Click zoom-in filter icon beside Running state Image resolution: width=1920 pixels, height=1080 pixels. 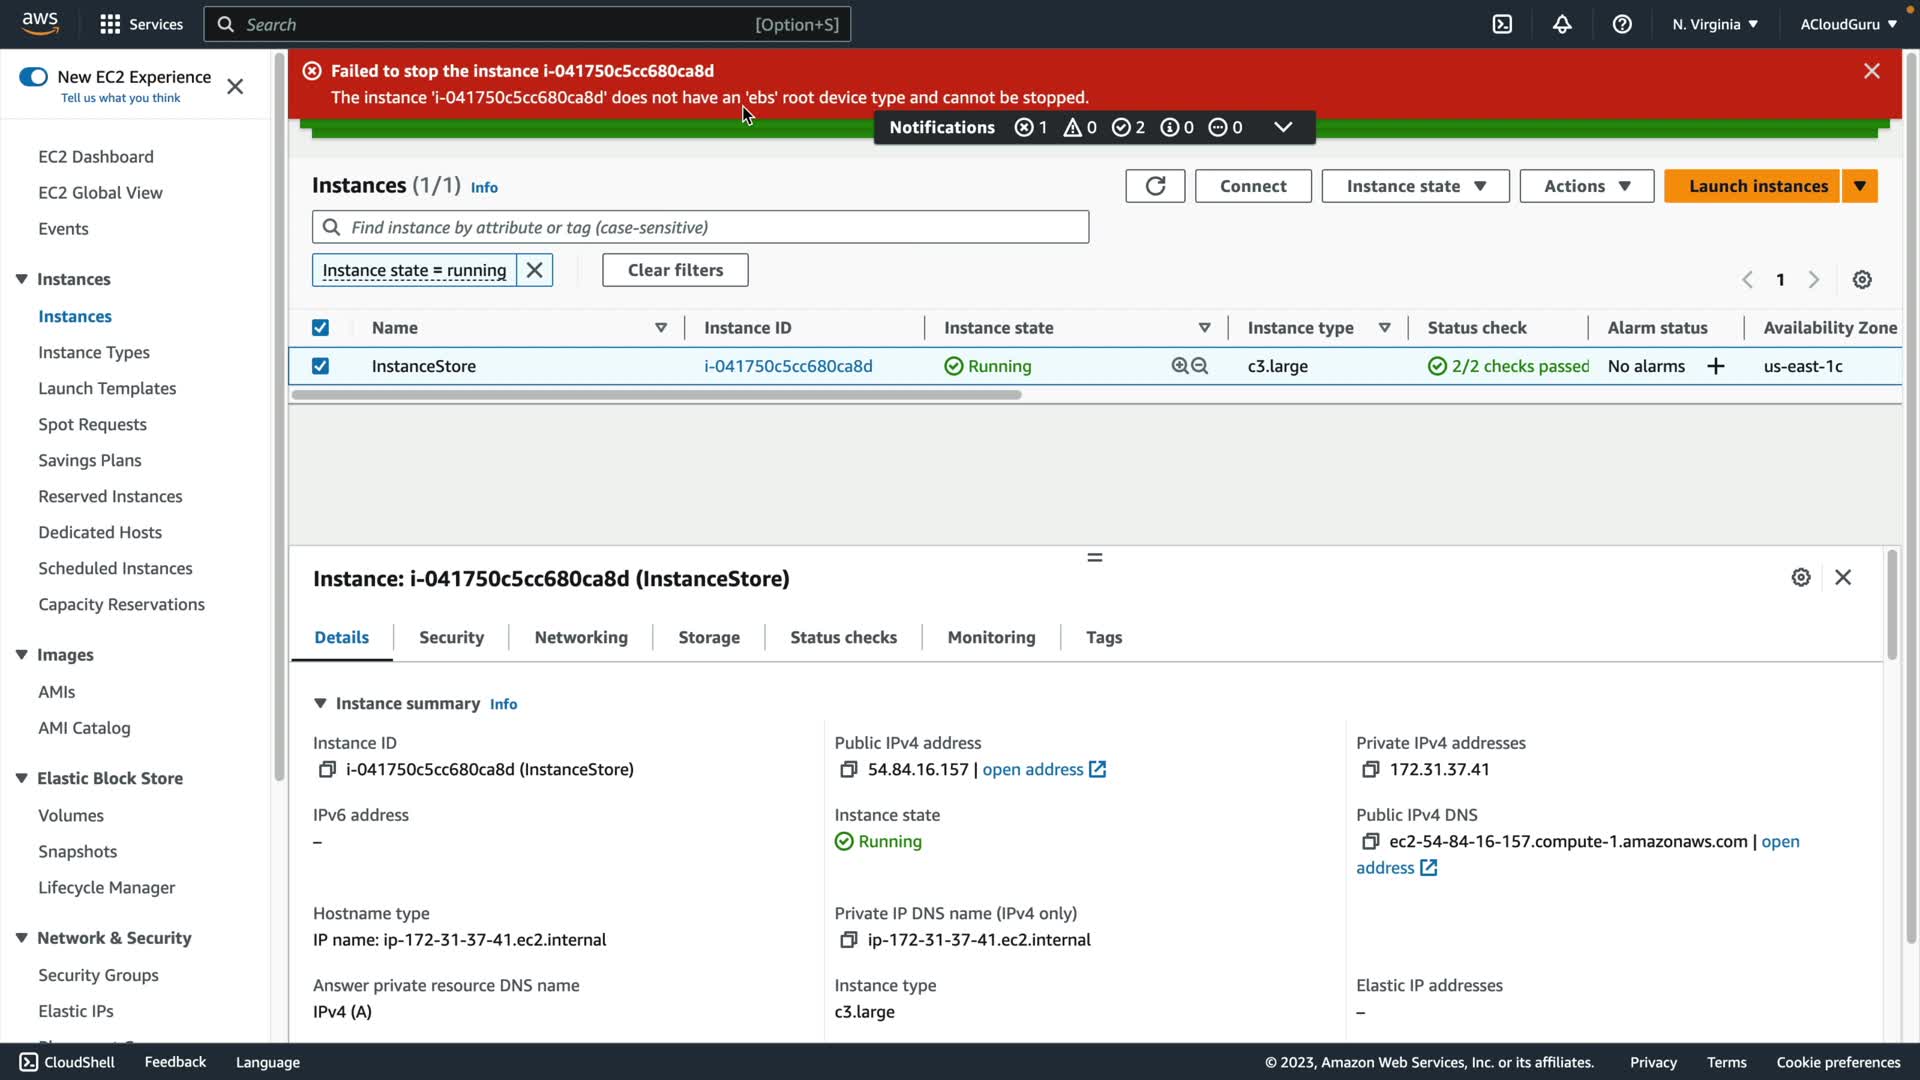click(1180, 366)
